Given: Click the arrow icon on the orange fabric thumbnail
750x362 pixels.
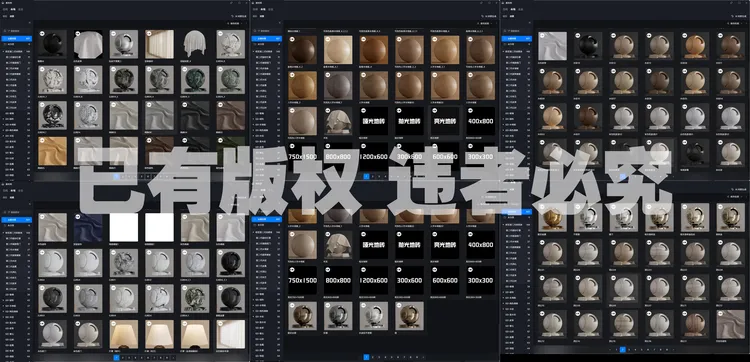Looking at the screenshot, I should [x=42, y=140].
